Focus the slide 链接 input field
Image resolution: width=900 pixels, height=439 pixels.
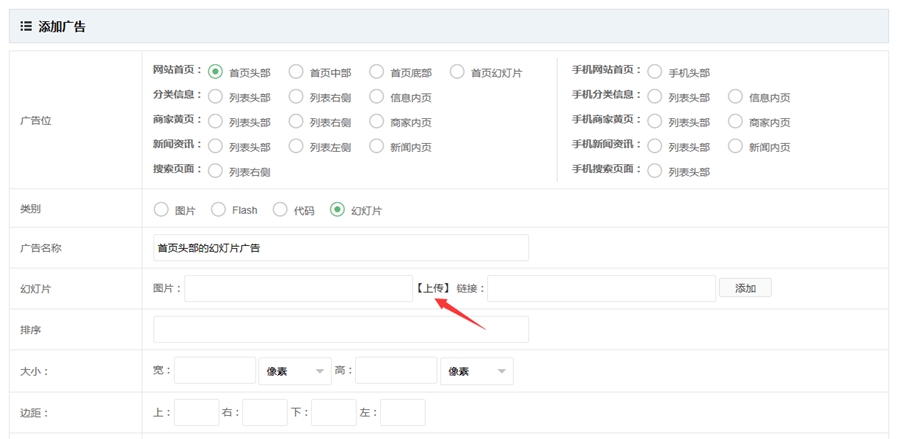tap(601, 288)
